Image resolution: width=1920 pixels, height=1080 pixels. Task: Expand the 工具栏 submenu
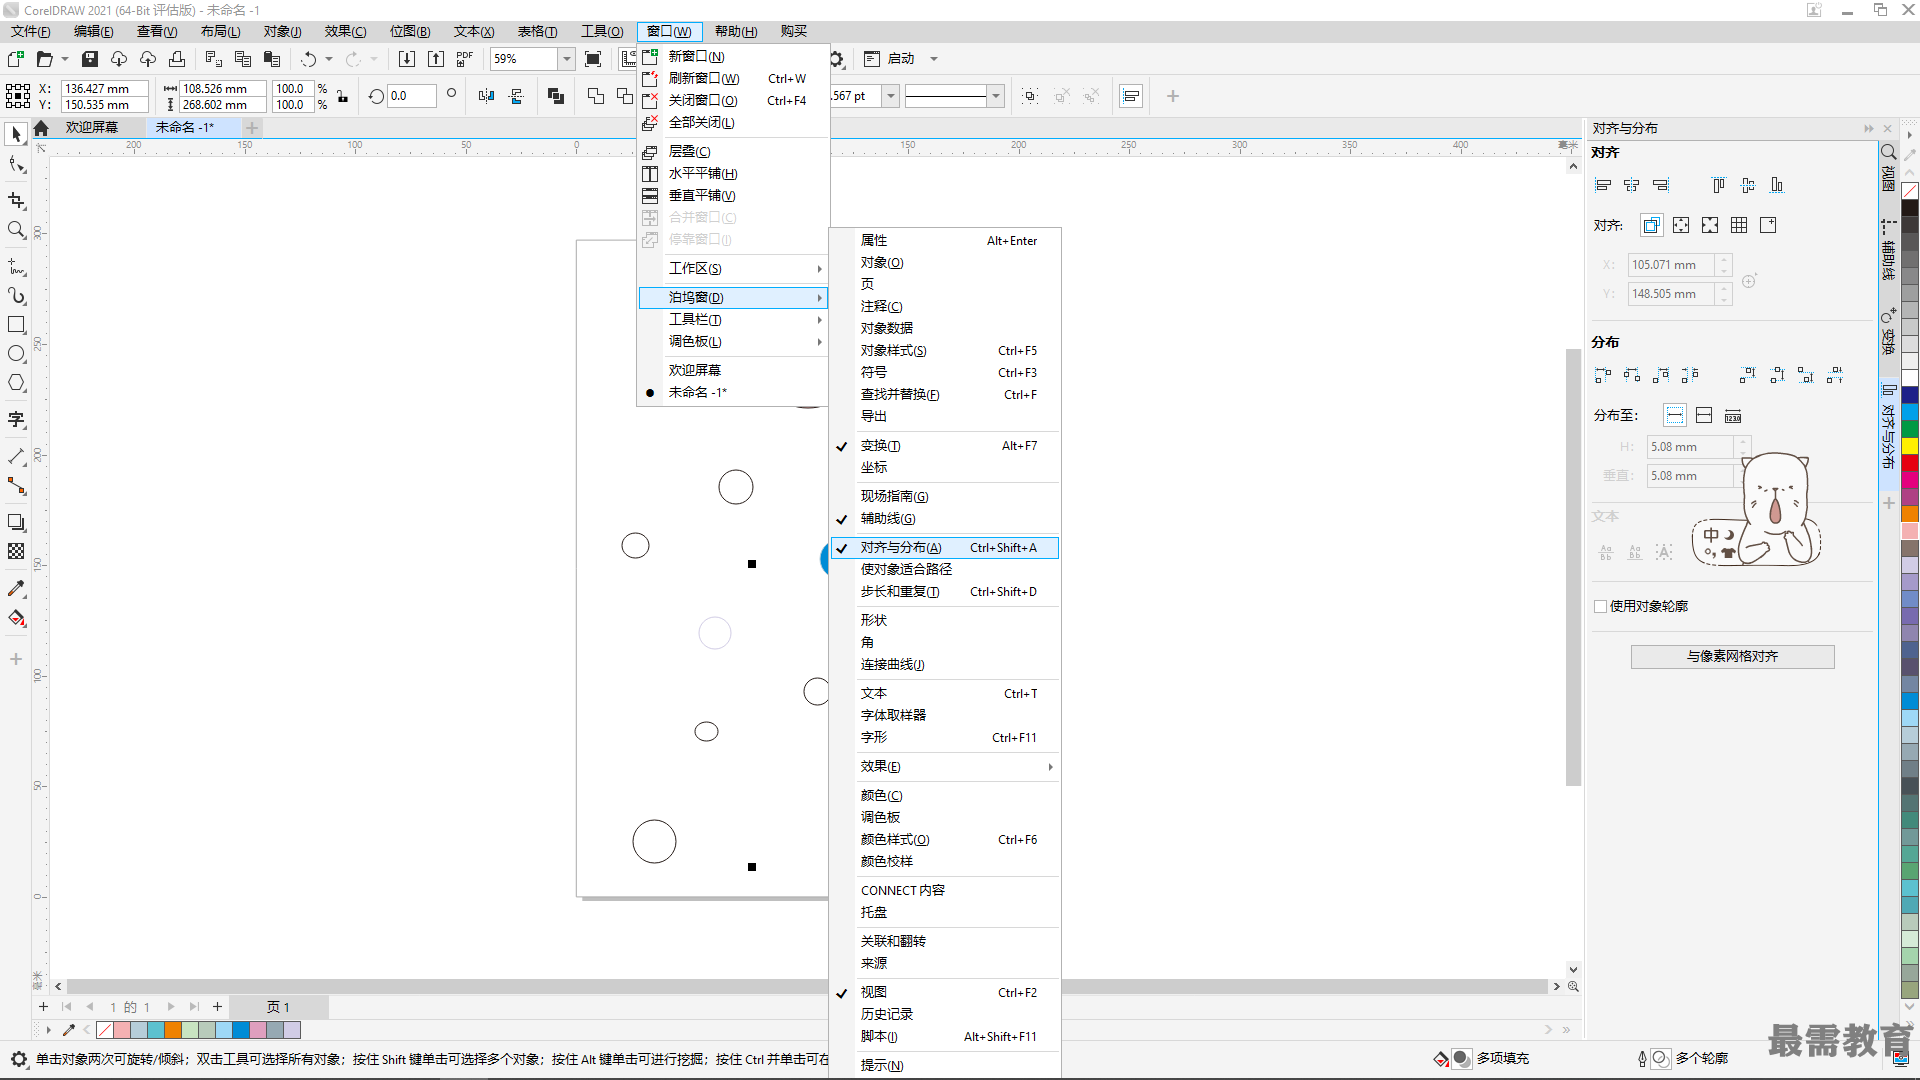click(734, 320)
